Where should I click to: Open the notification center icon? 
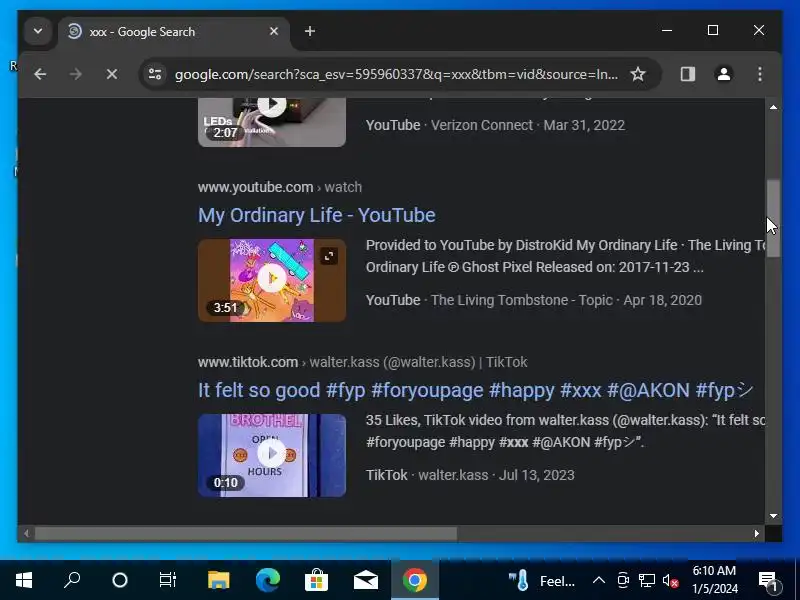[x=767, y=581]
